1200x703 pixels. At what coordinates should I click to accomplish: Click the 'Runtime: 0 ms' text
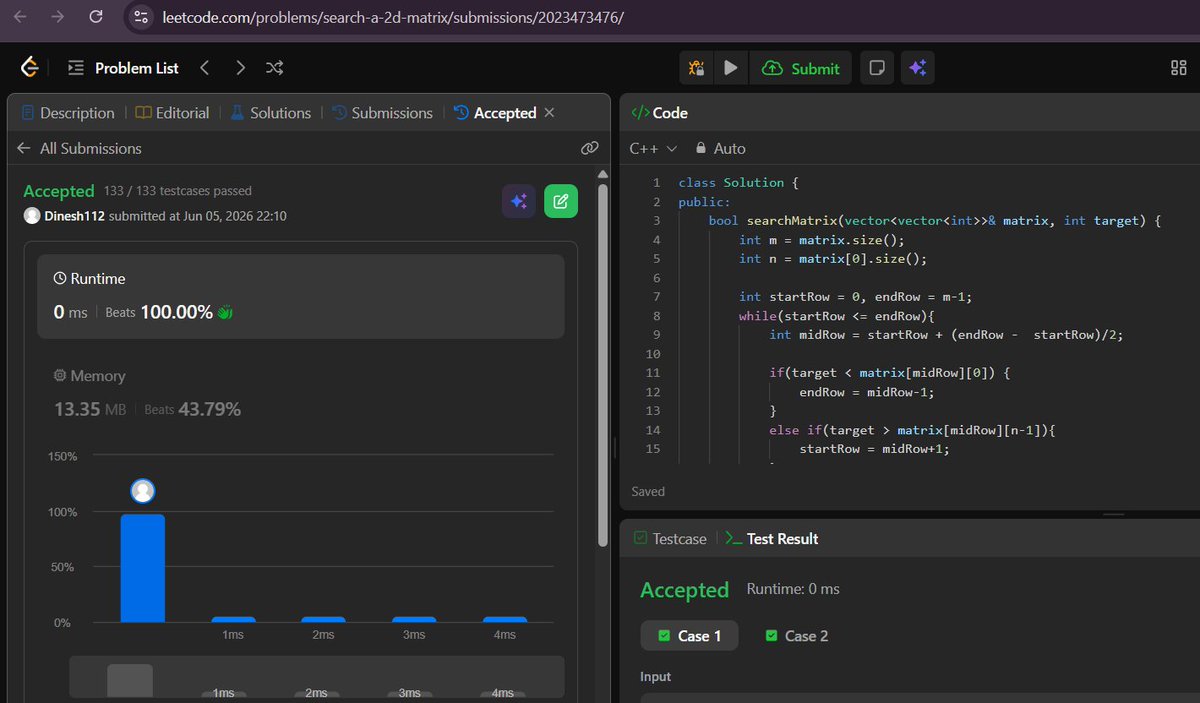click(793, 589)
